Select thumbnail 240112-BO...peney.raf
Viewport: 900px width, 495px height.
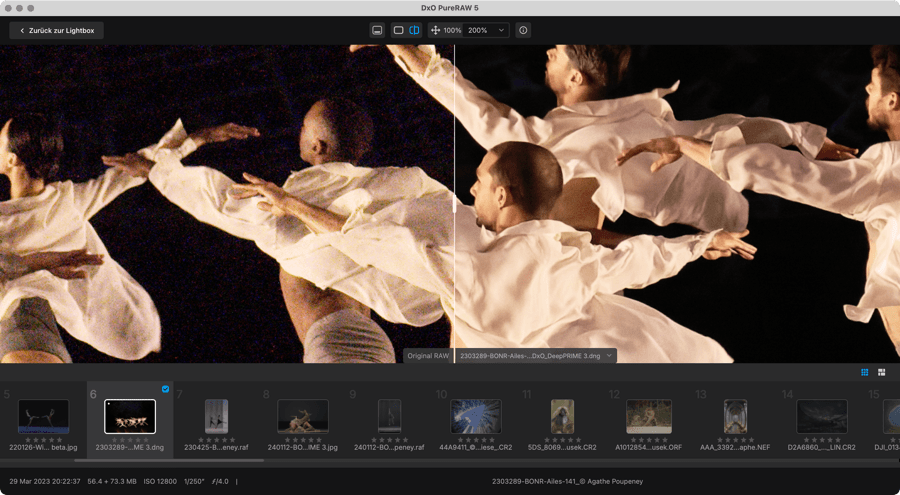point(390,416)
